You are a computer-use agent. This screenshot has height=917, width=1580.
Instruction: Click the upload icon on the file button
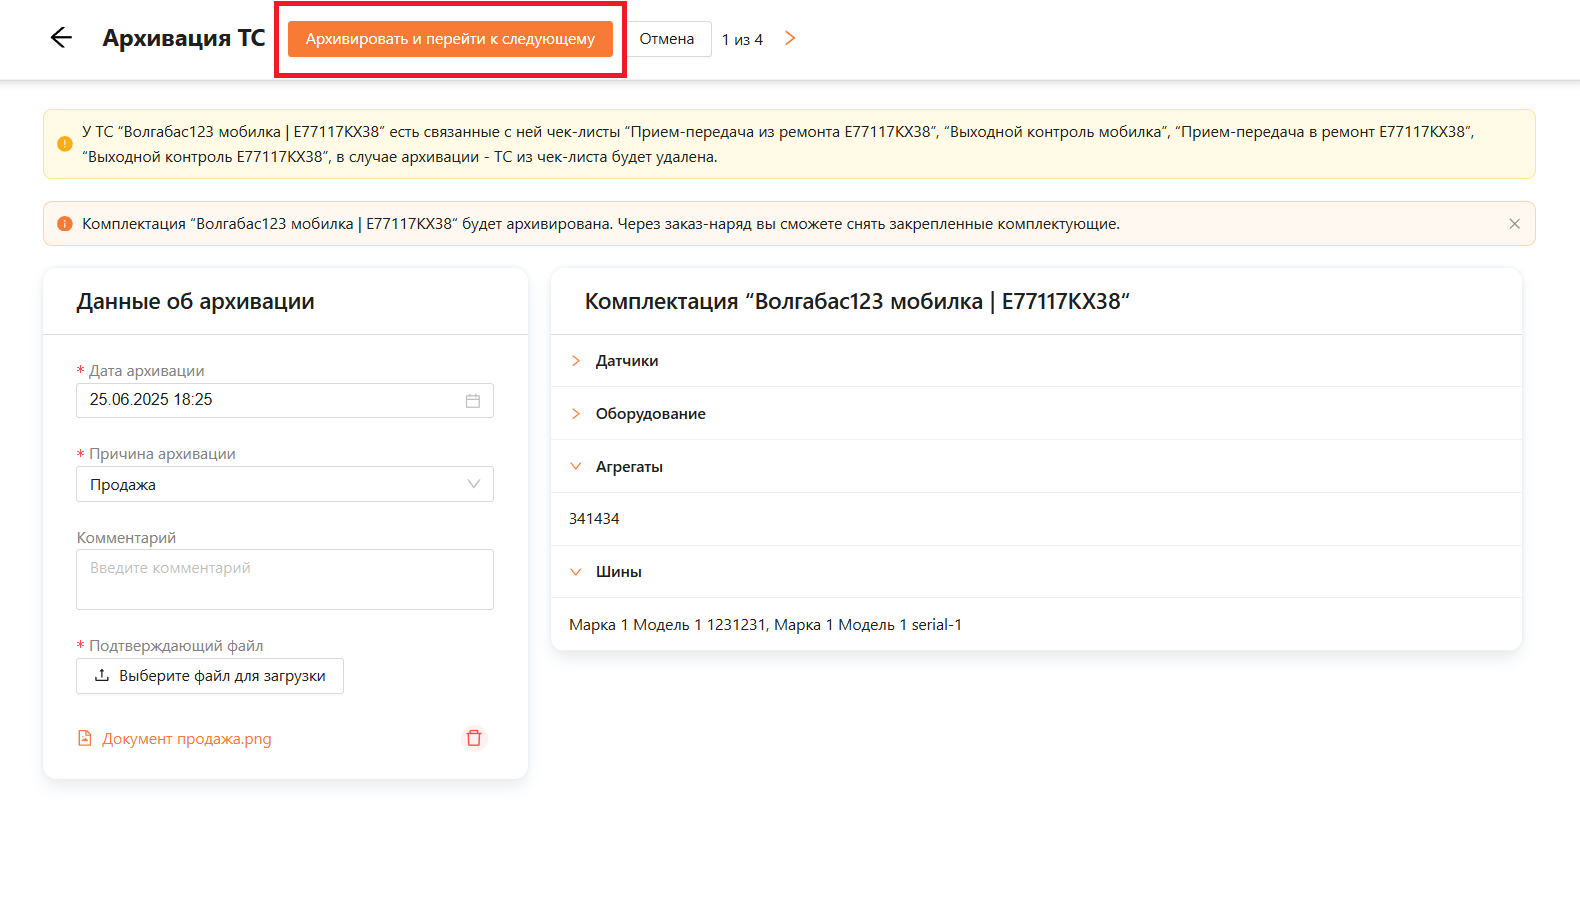pos(102,676)
